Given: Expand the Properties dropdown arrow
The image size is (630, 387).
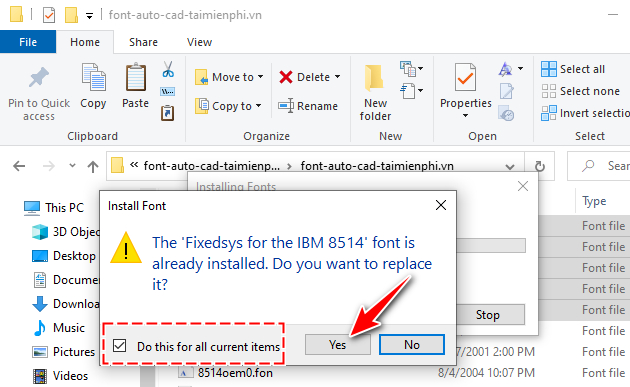Looking at the screenshot, I should [465, 116].
